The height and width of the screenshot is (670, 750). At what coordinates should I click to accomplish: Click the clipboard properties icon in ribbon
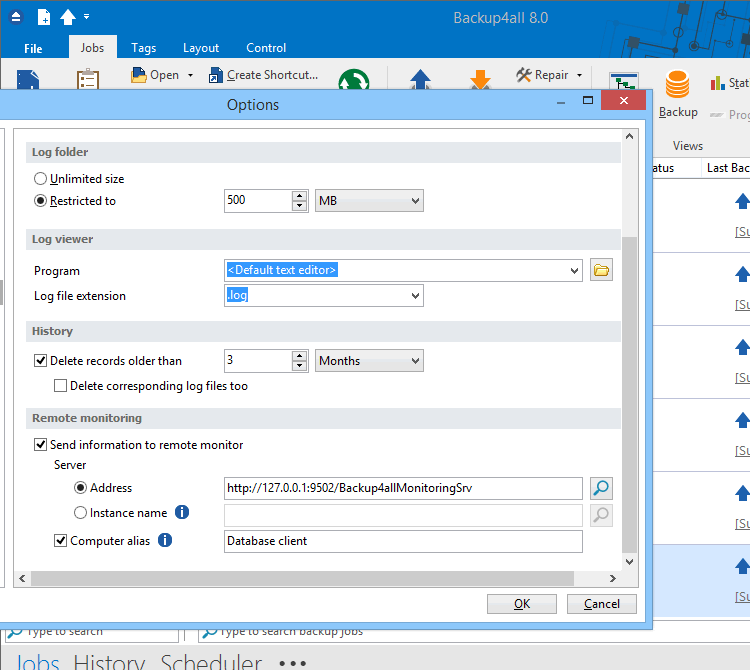point(88,79)
